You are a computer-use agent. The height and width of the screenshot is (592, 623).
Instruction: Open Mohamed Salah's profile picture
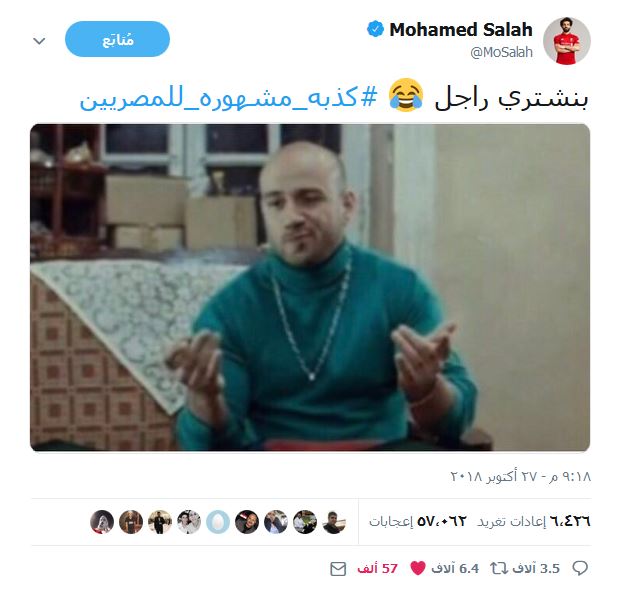click(x=567, y=41)
